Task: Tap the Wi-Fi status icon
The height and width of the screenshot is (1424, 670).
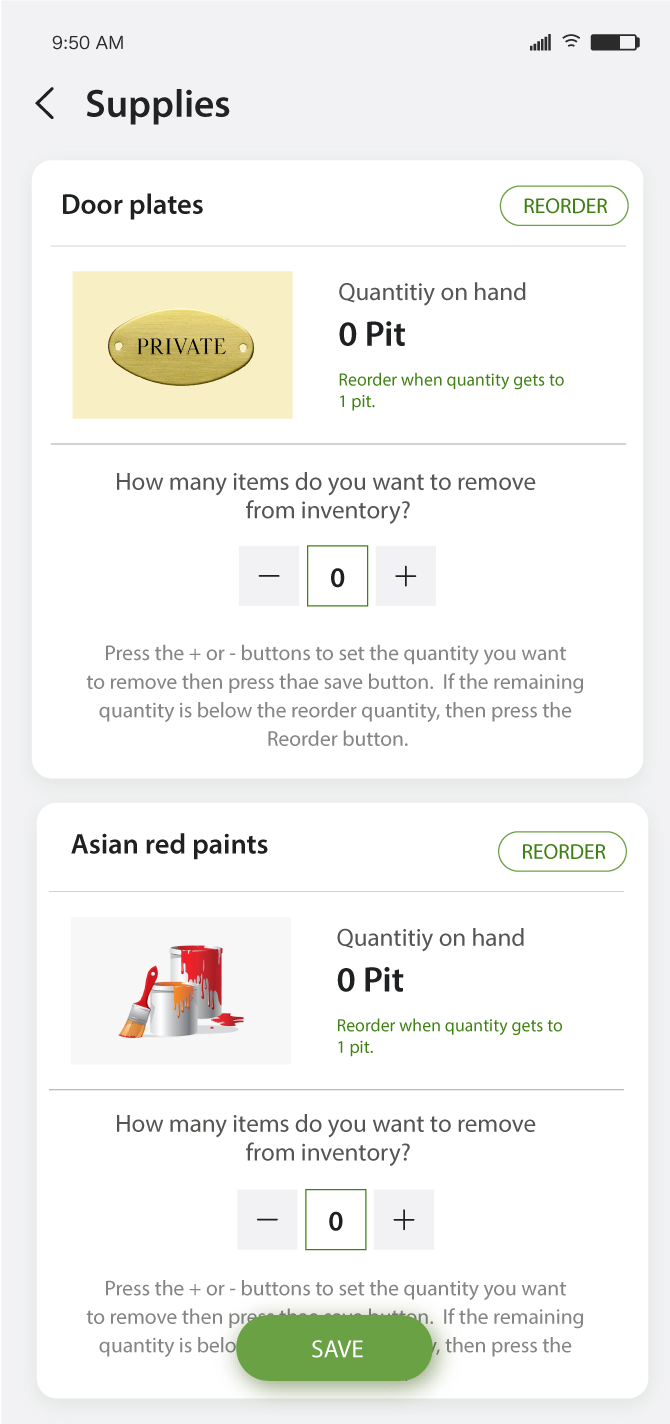Action: point(571,42)
